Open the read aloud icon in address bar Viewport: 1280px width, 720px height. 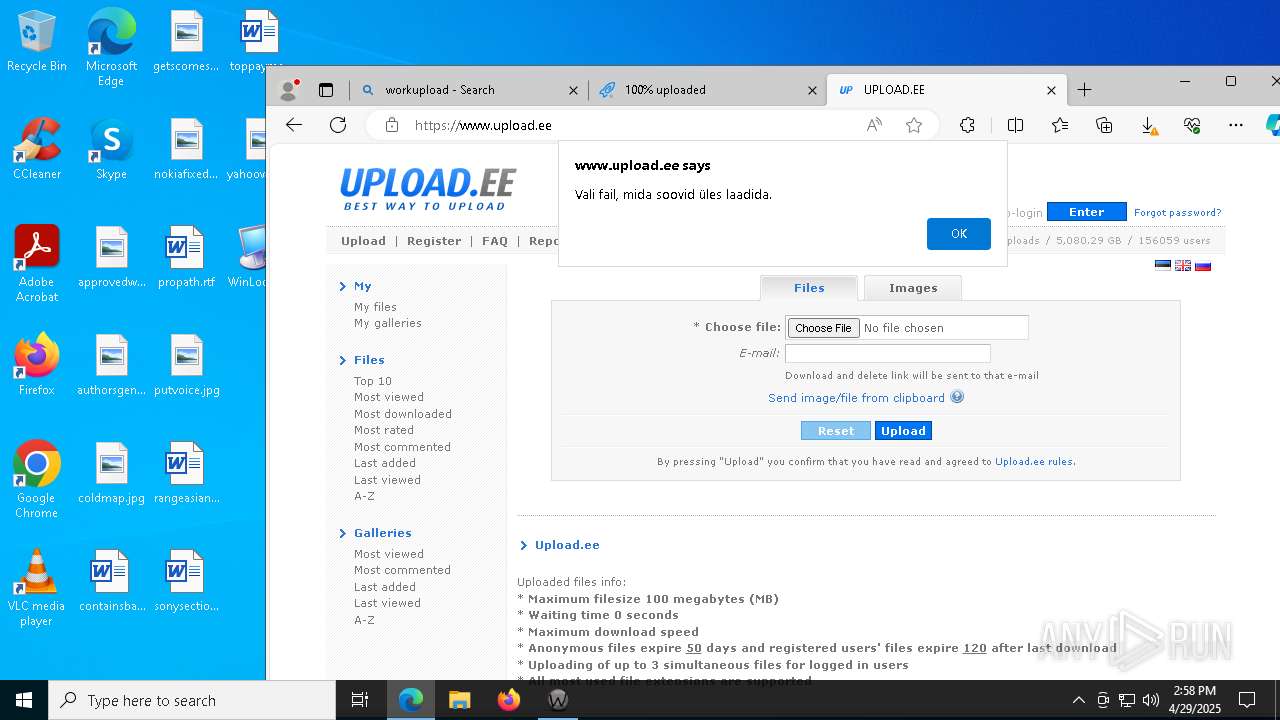874,125
